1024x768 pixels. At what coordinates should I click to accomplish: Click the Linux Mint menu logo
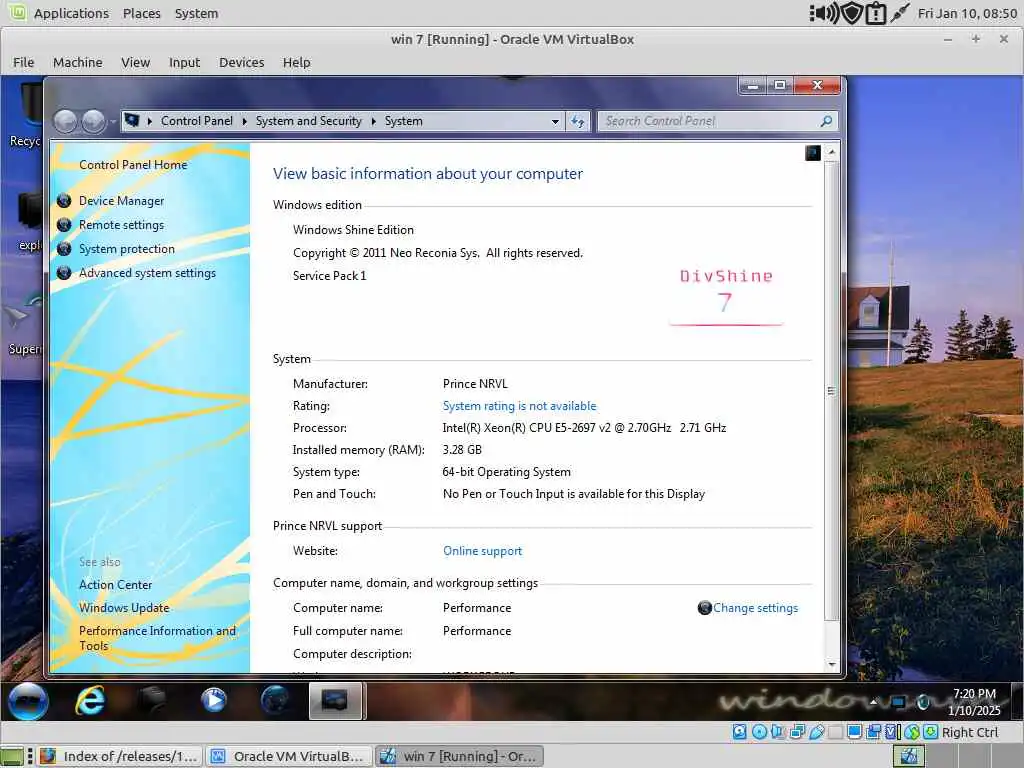pos(17,12)
